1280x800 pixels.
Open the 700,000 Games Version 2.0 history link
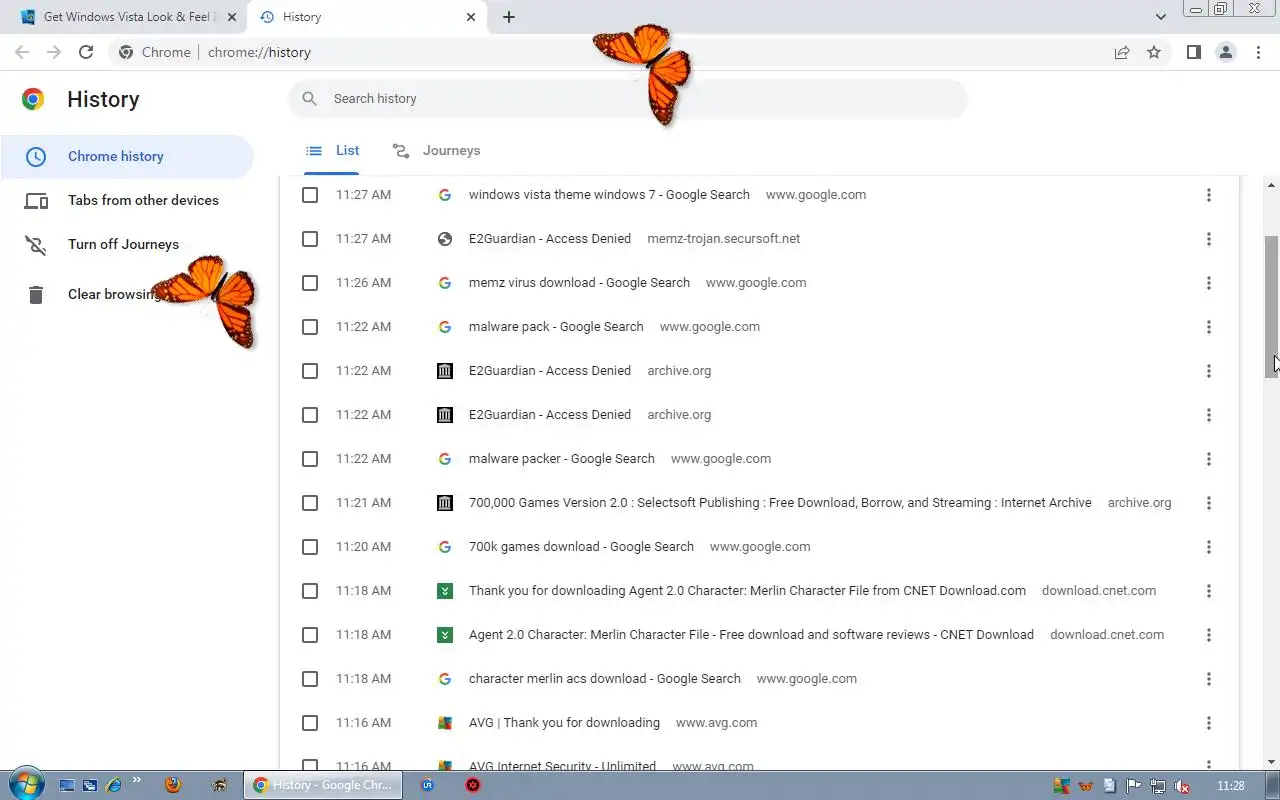coord(780,503)
